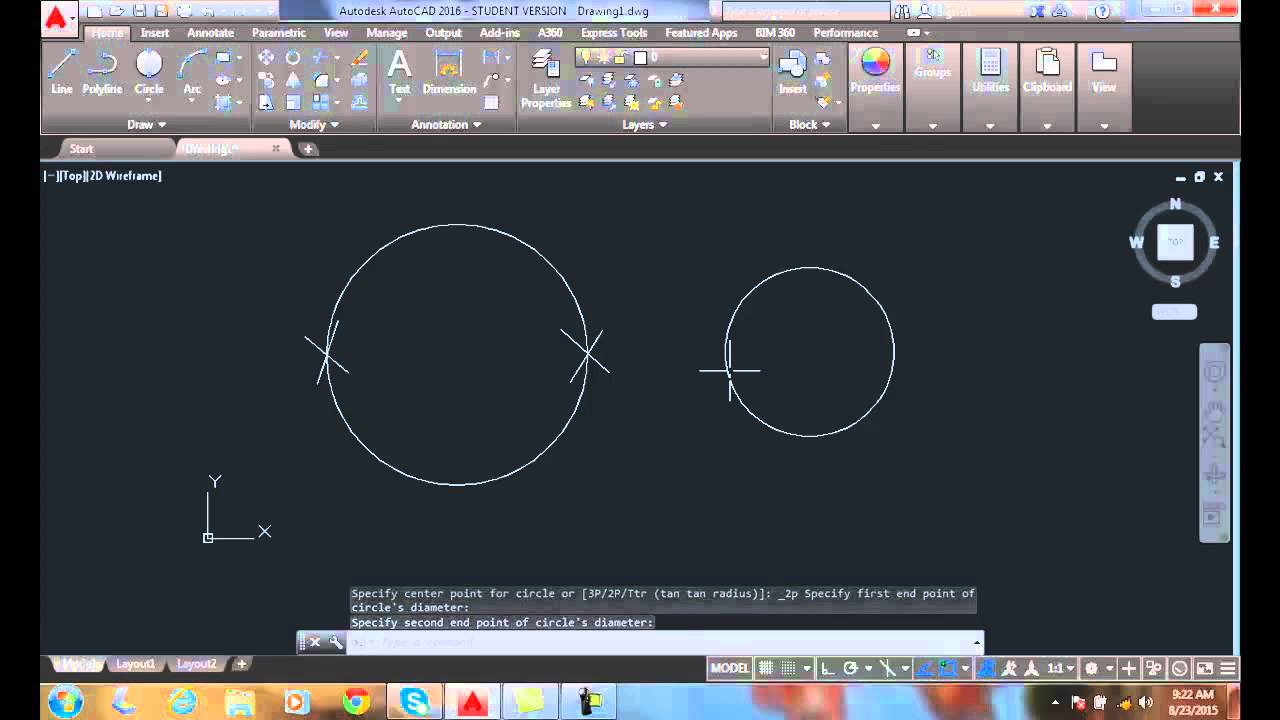
Task: Click the Trim tool icon
Action: 320,58
